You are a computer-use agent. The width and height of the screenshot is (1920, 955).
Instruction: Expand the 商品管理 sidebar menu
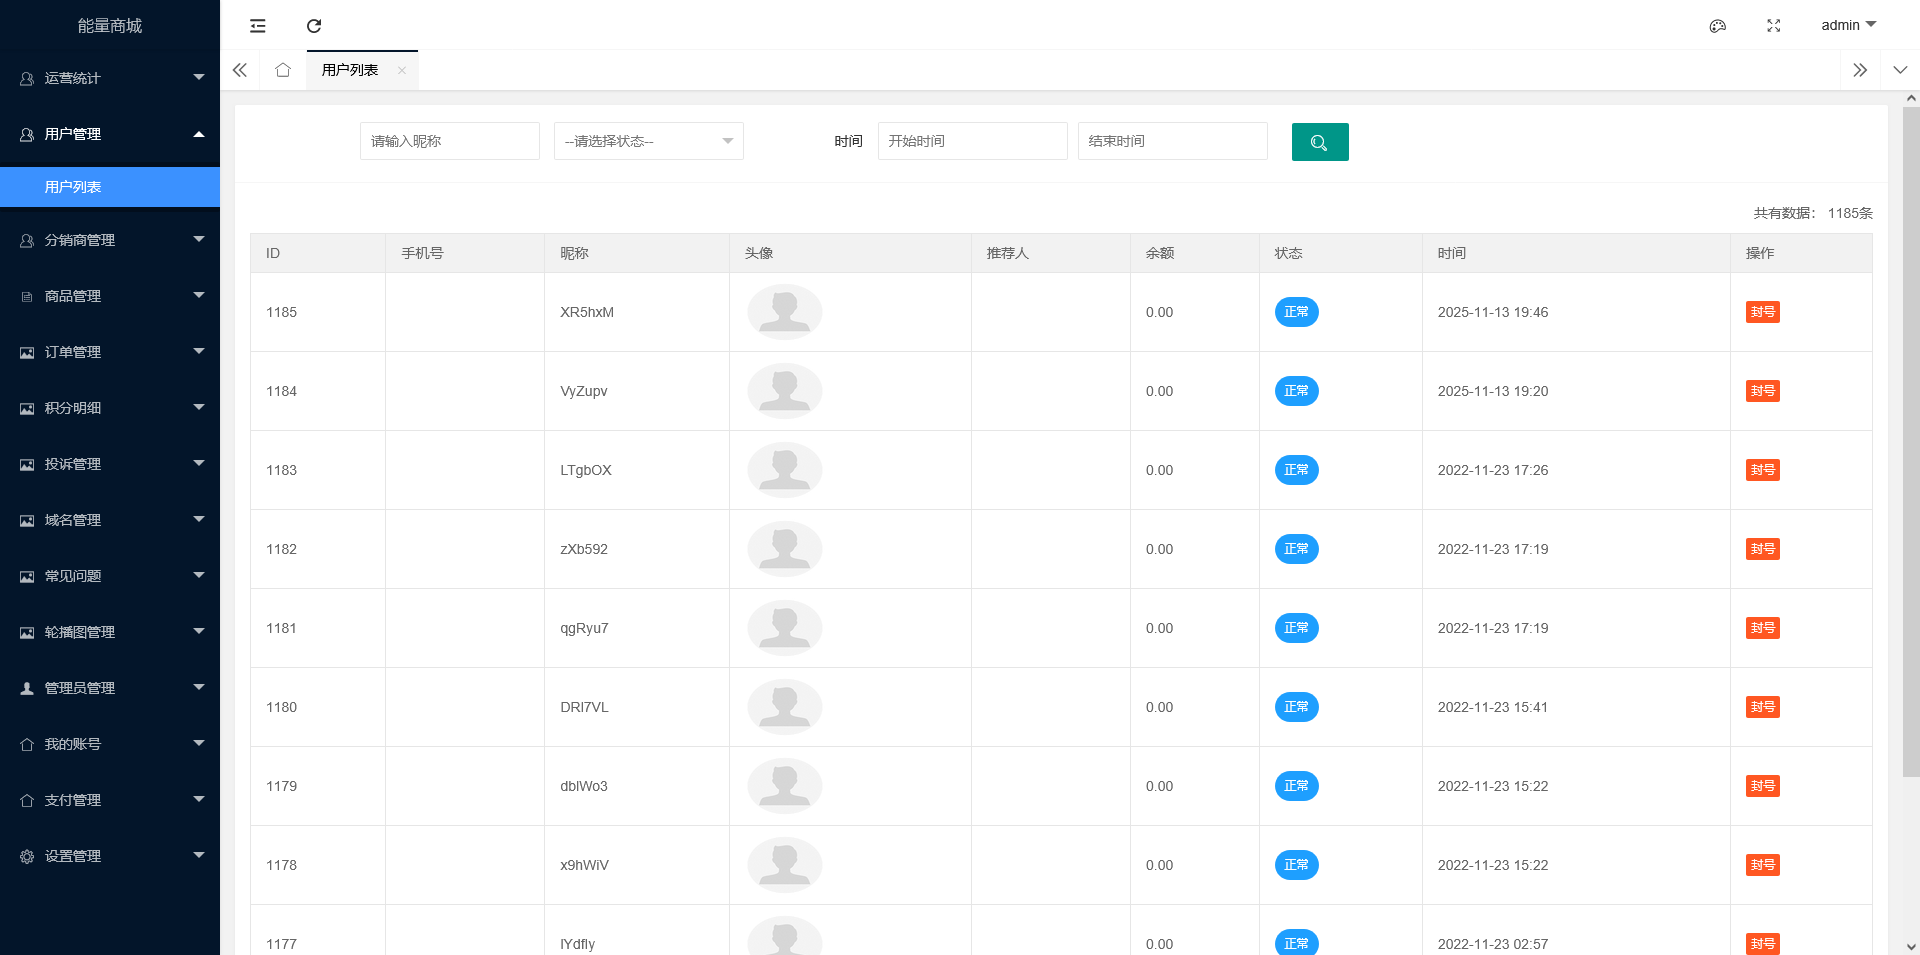point(110,296)
